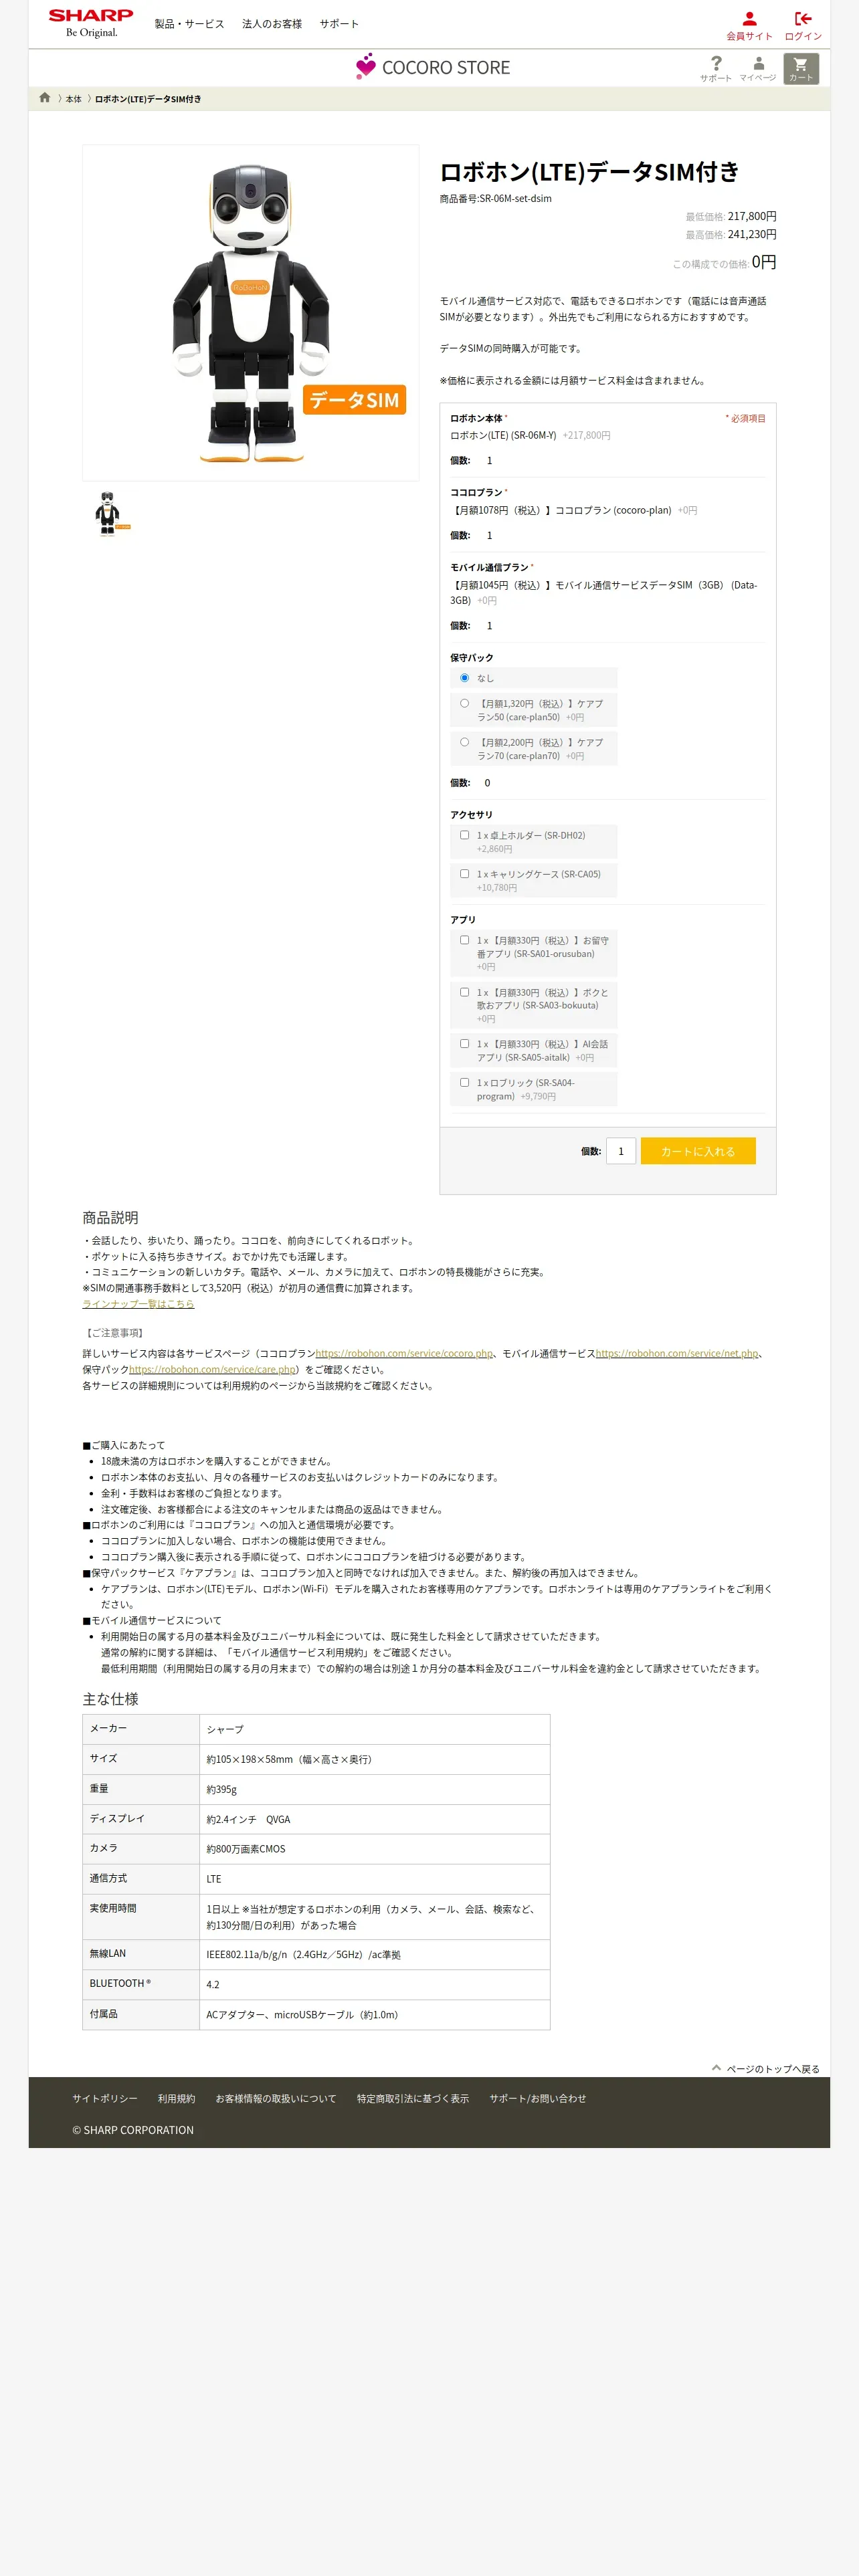This screenshot has height=2576, width=859.
Task: Click the ロボホン(LTE) (SR-06M-Y) item text
Action: coord(503,435)
